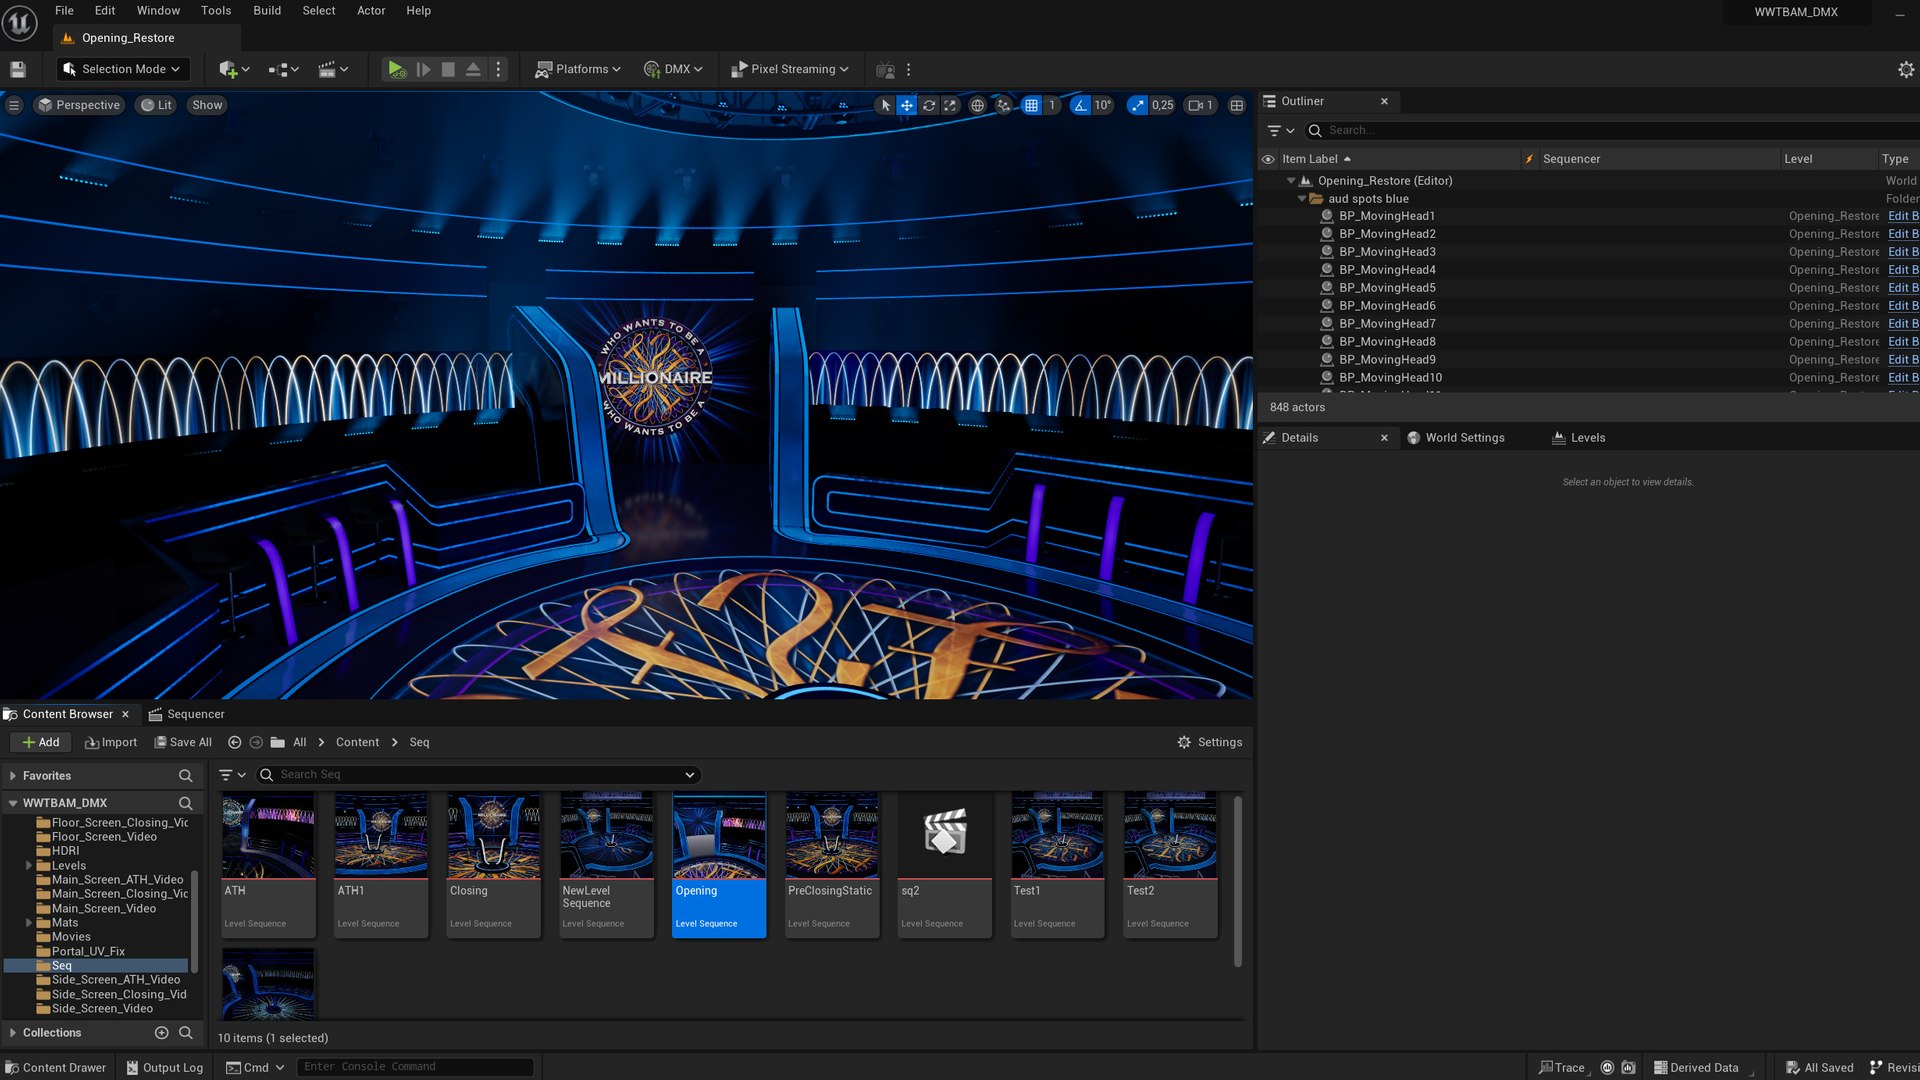Image resolution: width=1920 pixels, height=1080 pixels.
Task: Select the Closing level sequence thumbnail
Action: 493,865
